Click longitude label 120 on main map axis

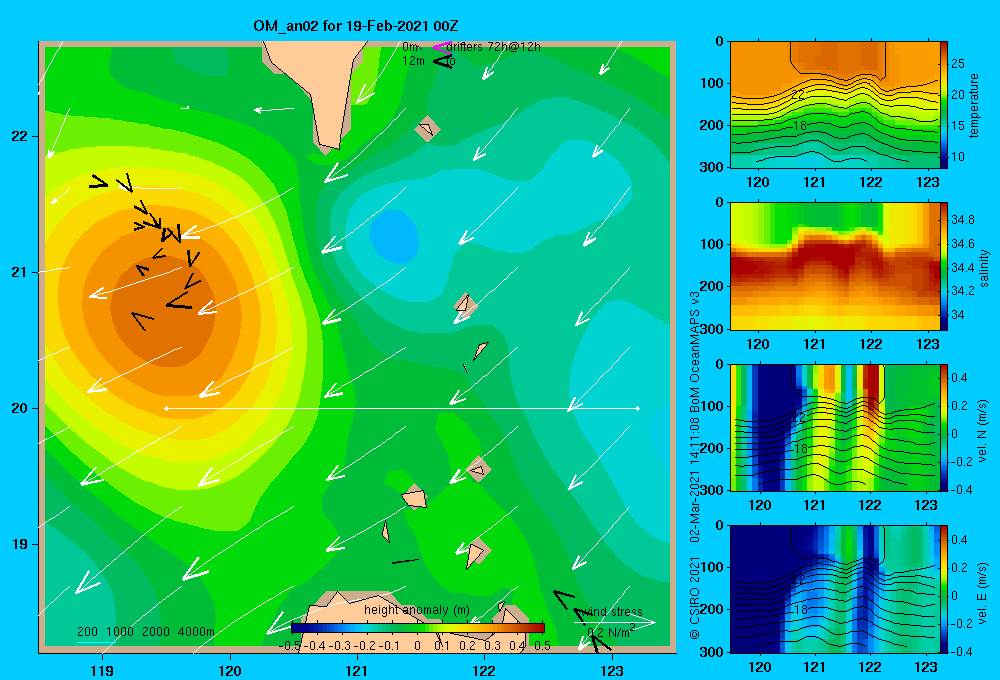pos(230,670)
